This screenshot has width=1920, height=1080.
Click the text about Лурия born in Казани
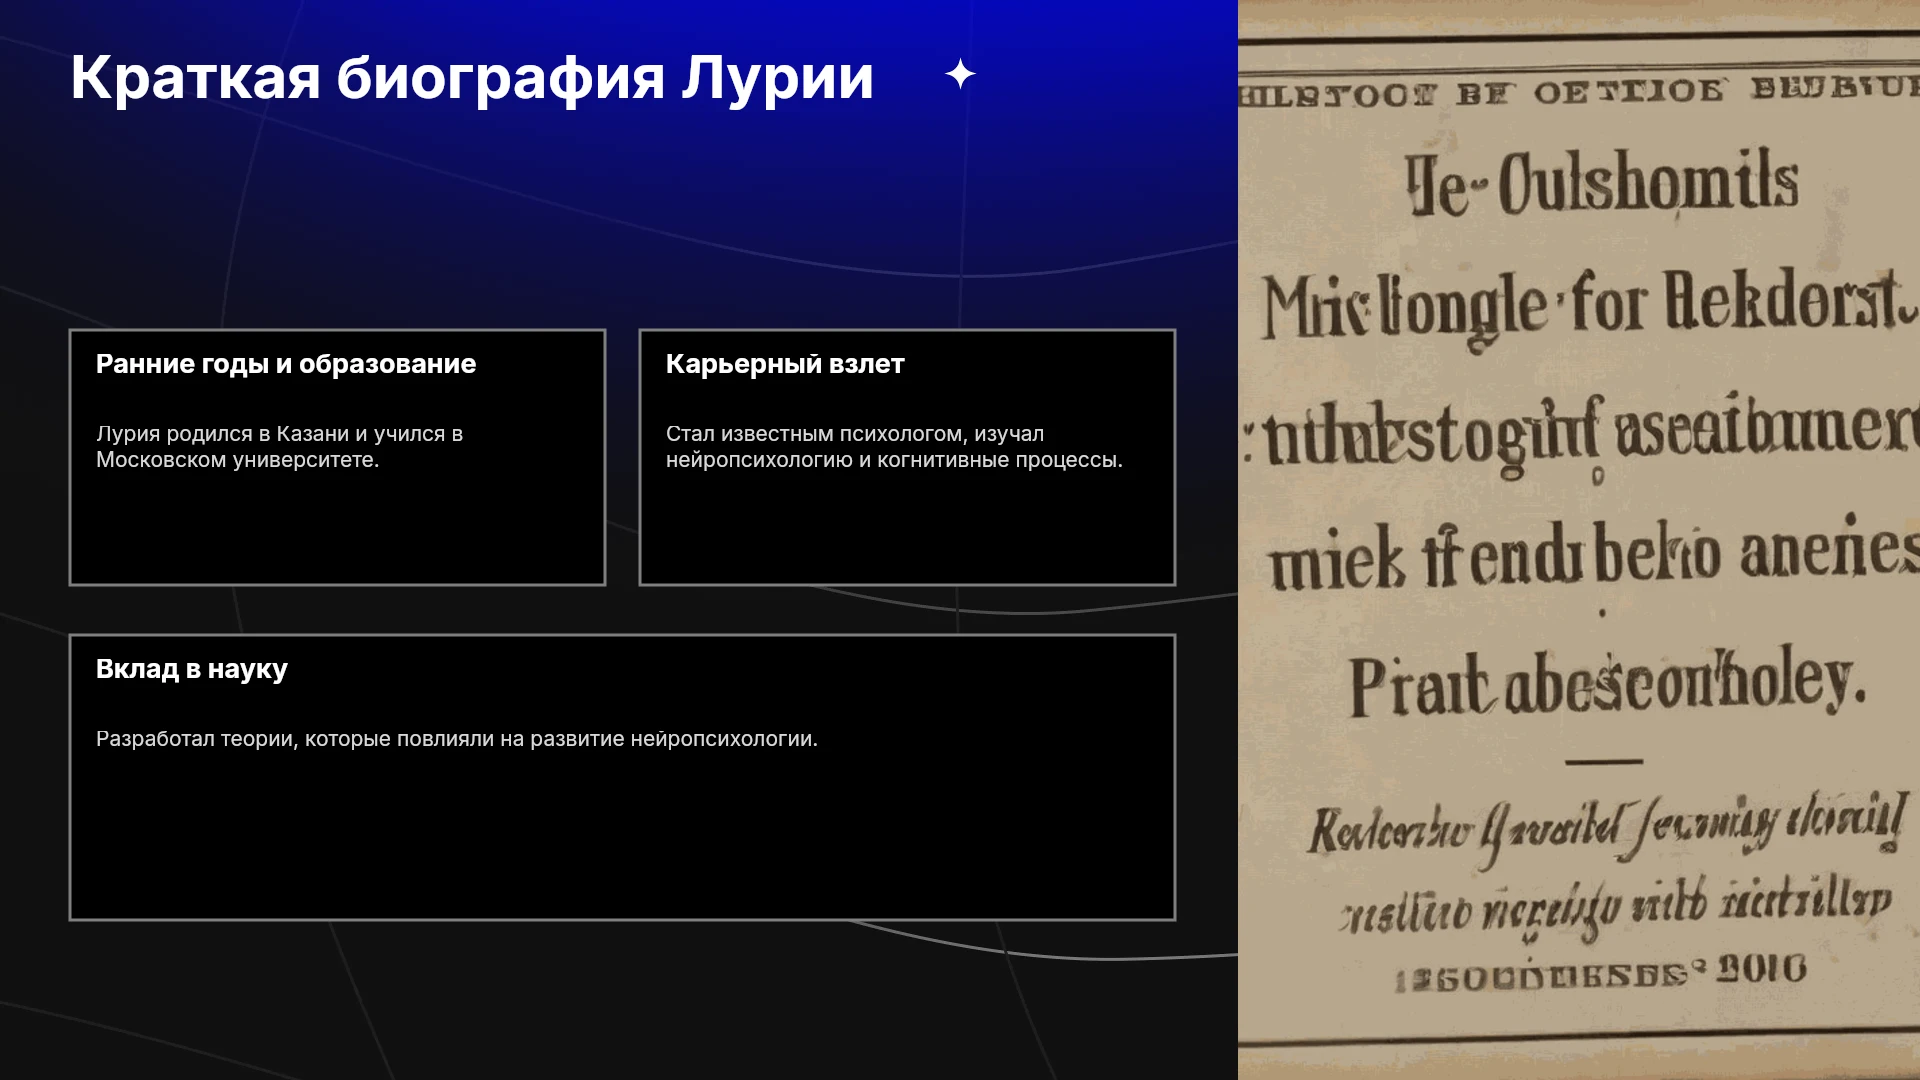click(280, 447)
